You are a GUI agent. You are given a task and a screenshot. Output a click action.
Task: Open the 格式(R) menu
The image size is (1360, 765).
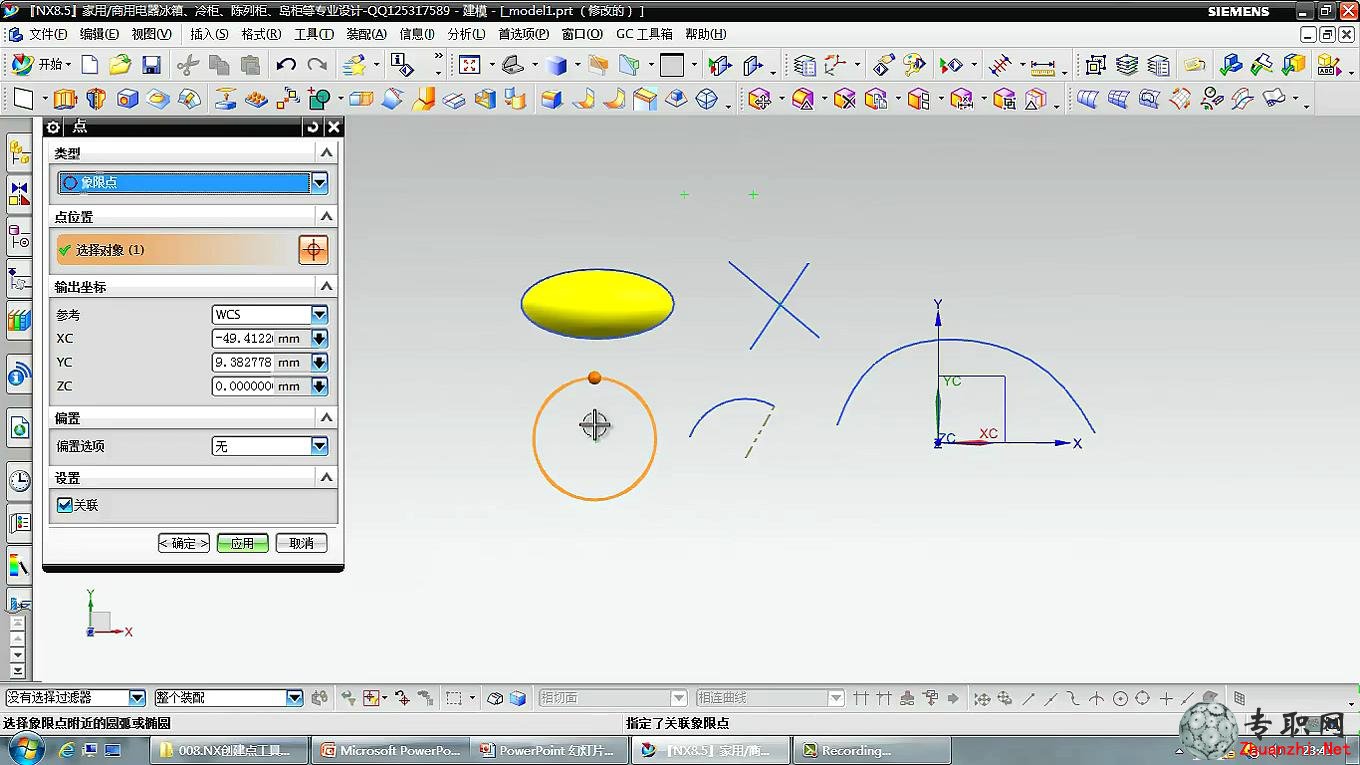[x=261, y=34]
